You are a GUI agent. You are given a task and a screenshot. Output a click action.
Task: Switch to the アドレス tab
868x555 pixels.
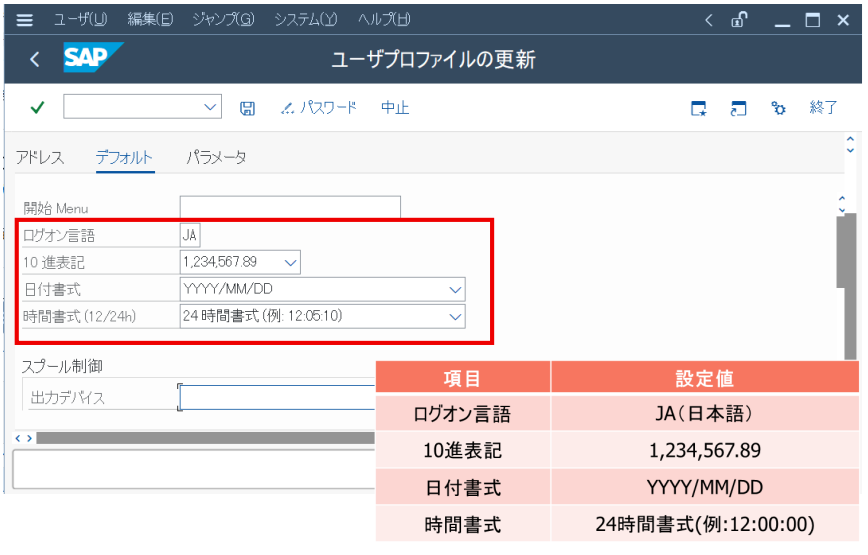40,158
